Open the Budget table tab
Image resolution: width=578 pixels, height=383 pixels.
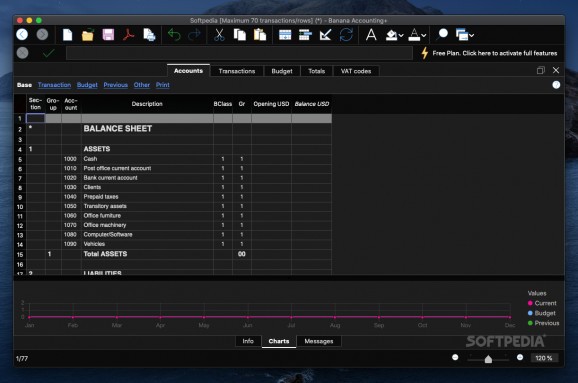[x=282, y=71]
